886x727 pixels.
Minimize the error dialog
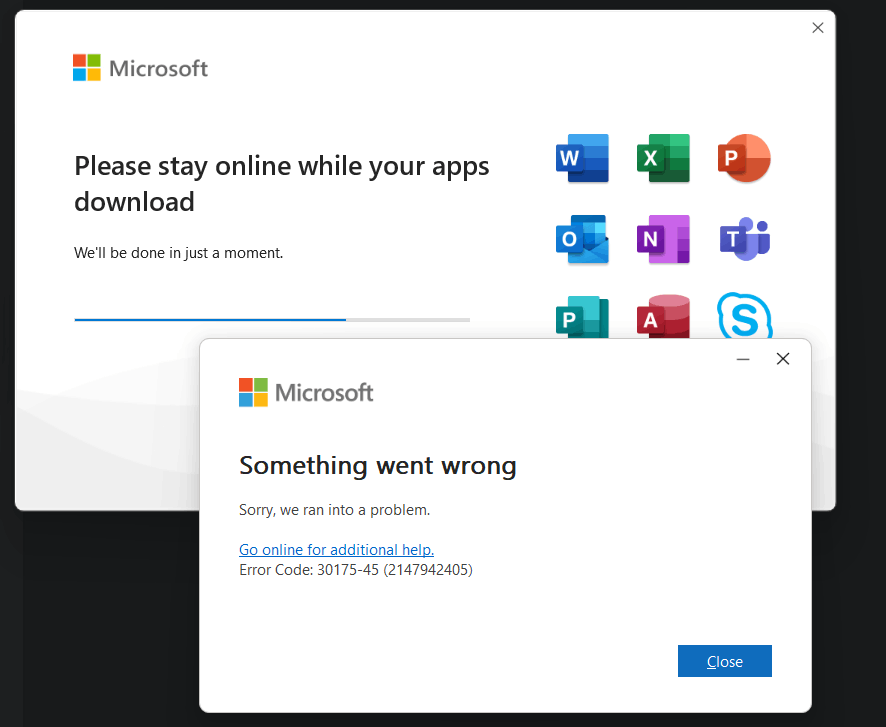pos(743,359)
